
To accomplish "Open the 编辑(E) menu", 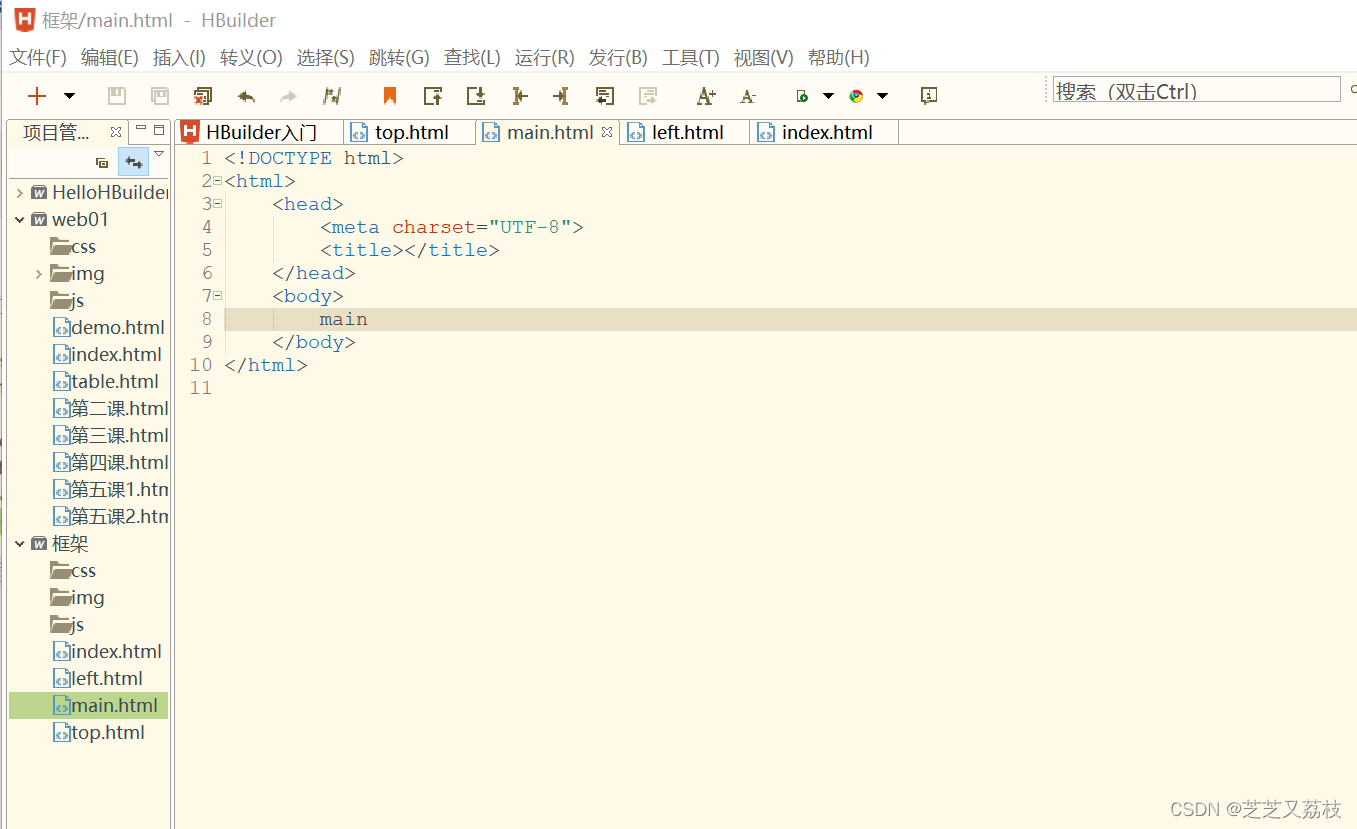I will point(110,57).
